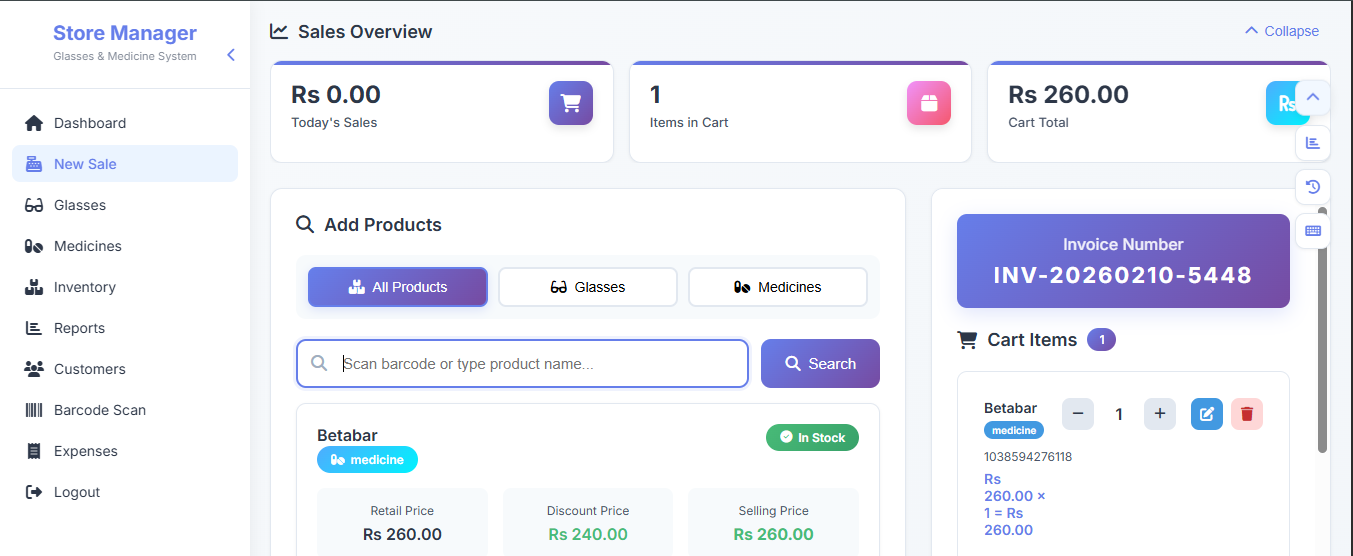This screenshot has height=556, width=1353.
Task: Click the floating scroll-up arrow button
Action: [1313, 98]
